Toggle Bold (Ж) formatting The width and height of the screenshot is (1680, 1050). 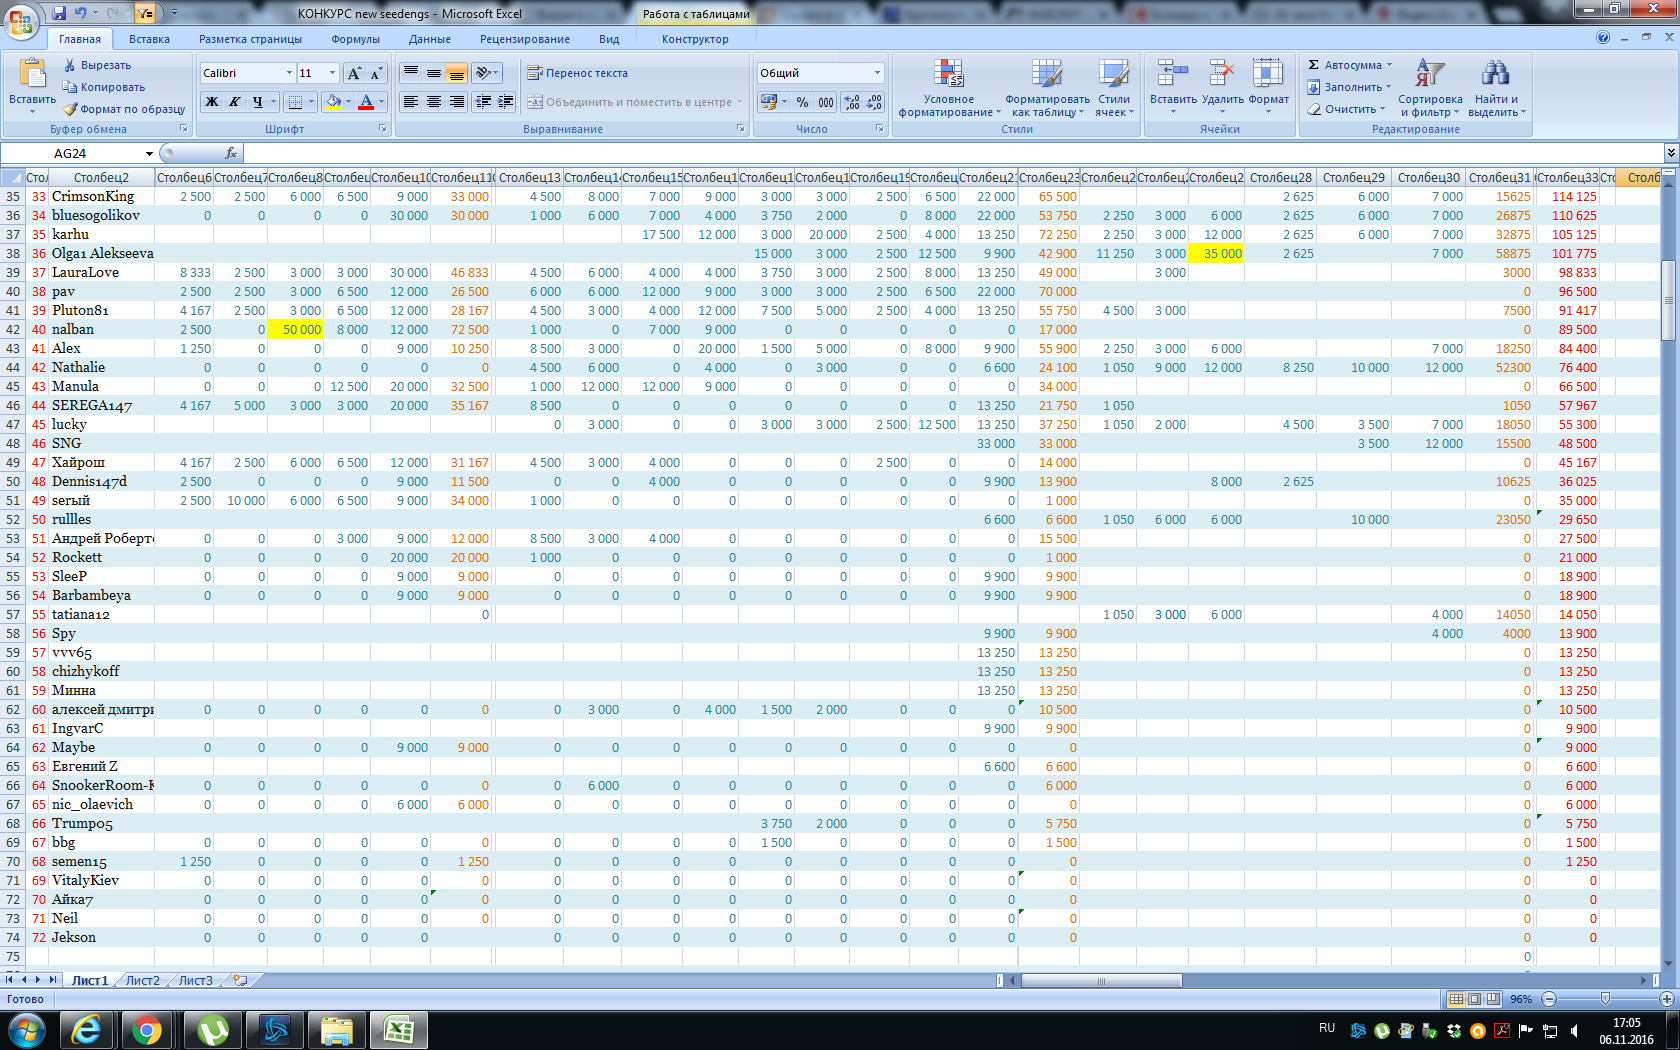(x=212, y=102)
